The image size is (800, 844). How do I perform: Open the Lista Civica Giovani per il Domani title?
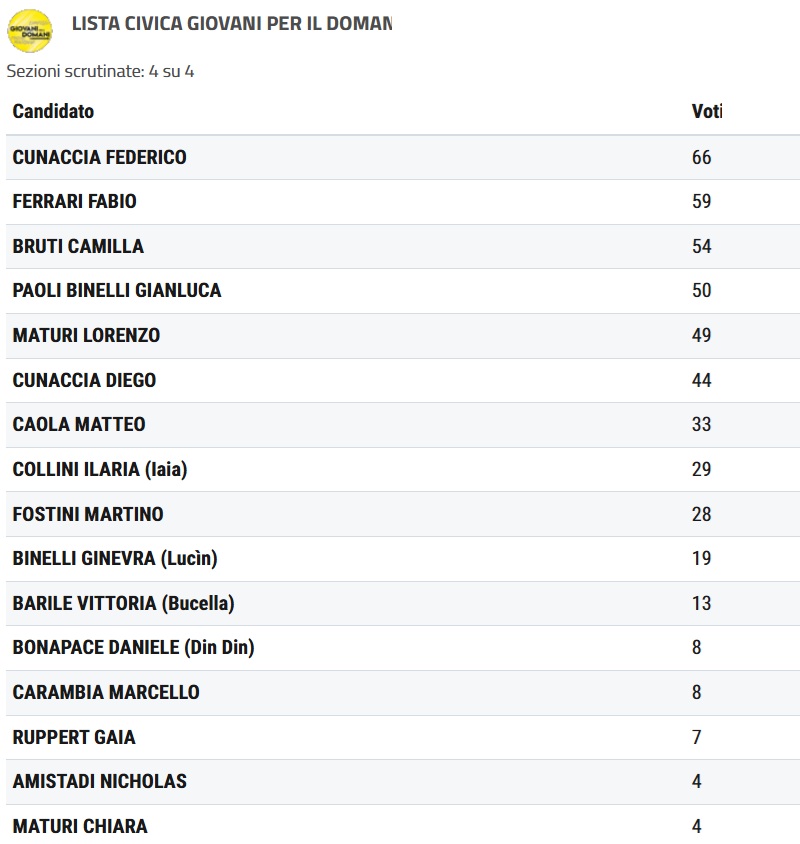point(231,23)
